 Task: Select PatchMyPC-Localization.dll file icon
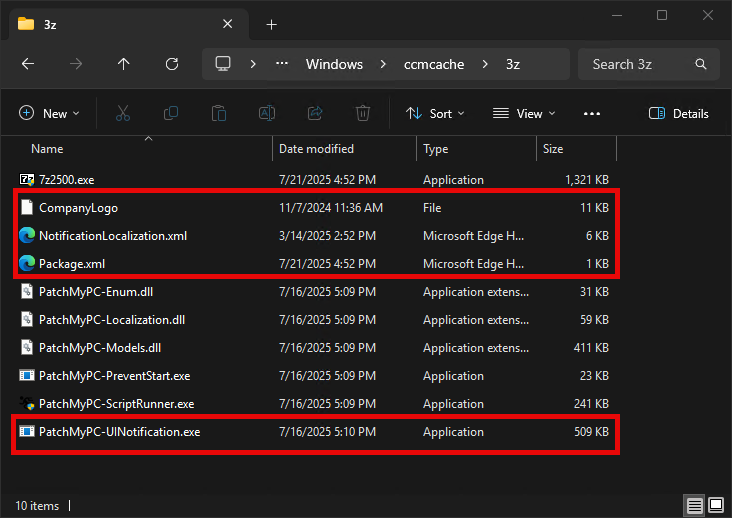point(27,320)
